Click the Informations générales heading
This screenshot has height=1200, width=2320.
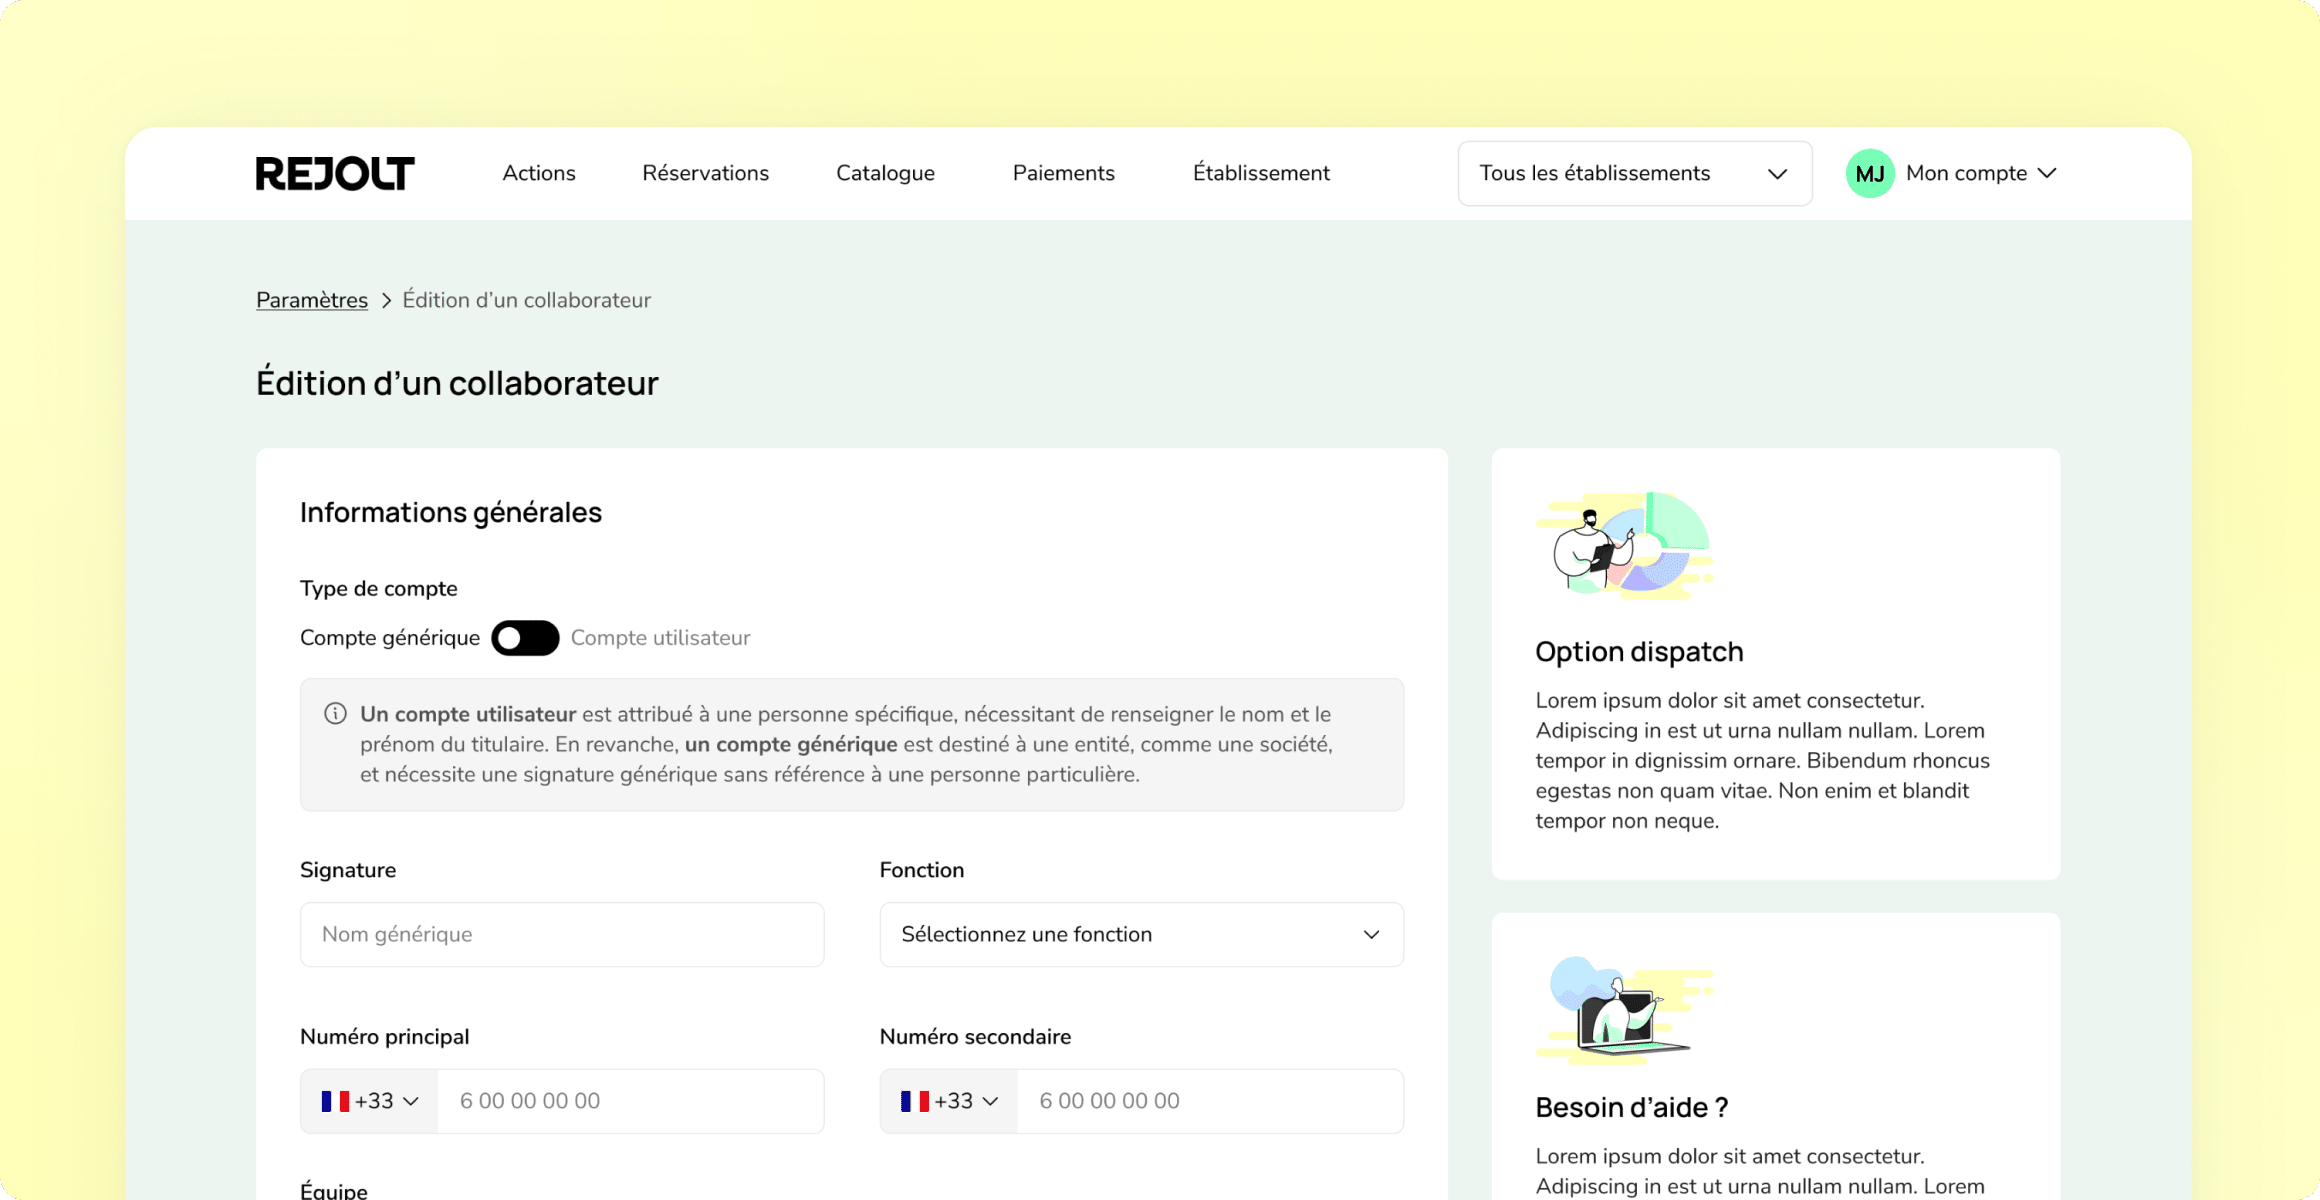(x=451, y=512)
